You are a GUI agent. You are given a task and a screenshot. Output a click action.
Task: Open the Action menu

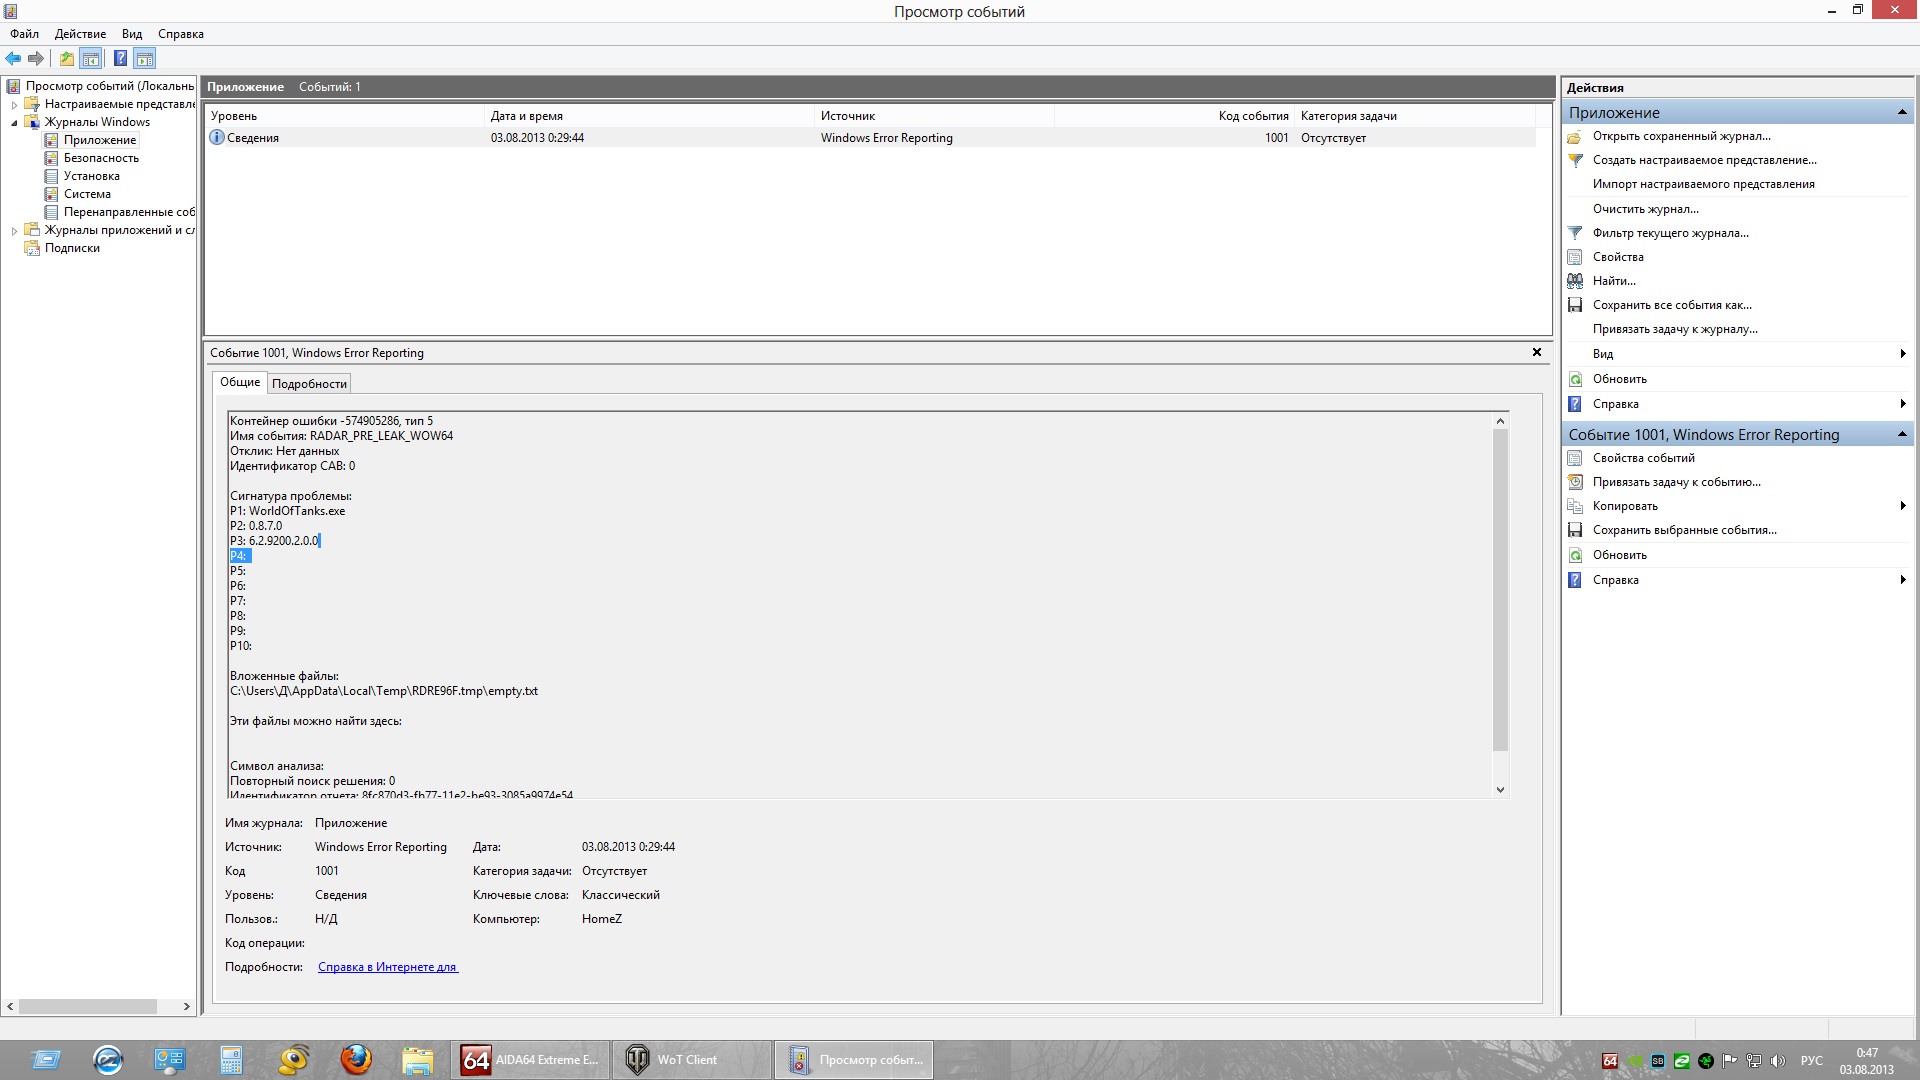click(80, 34)
